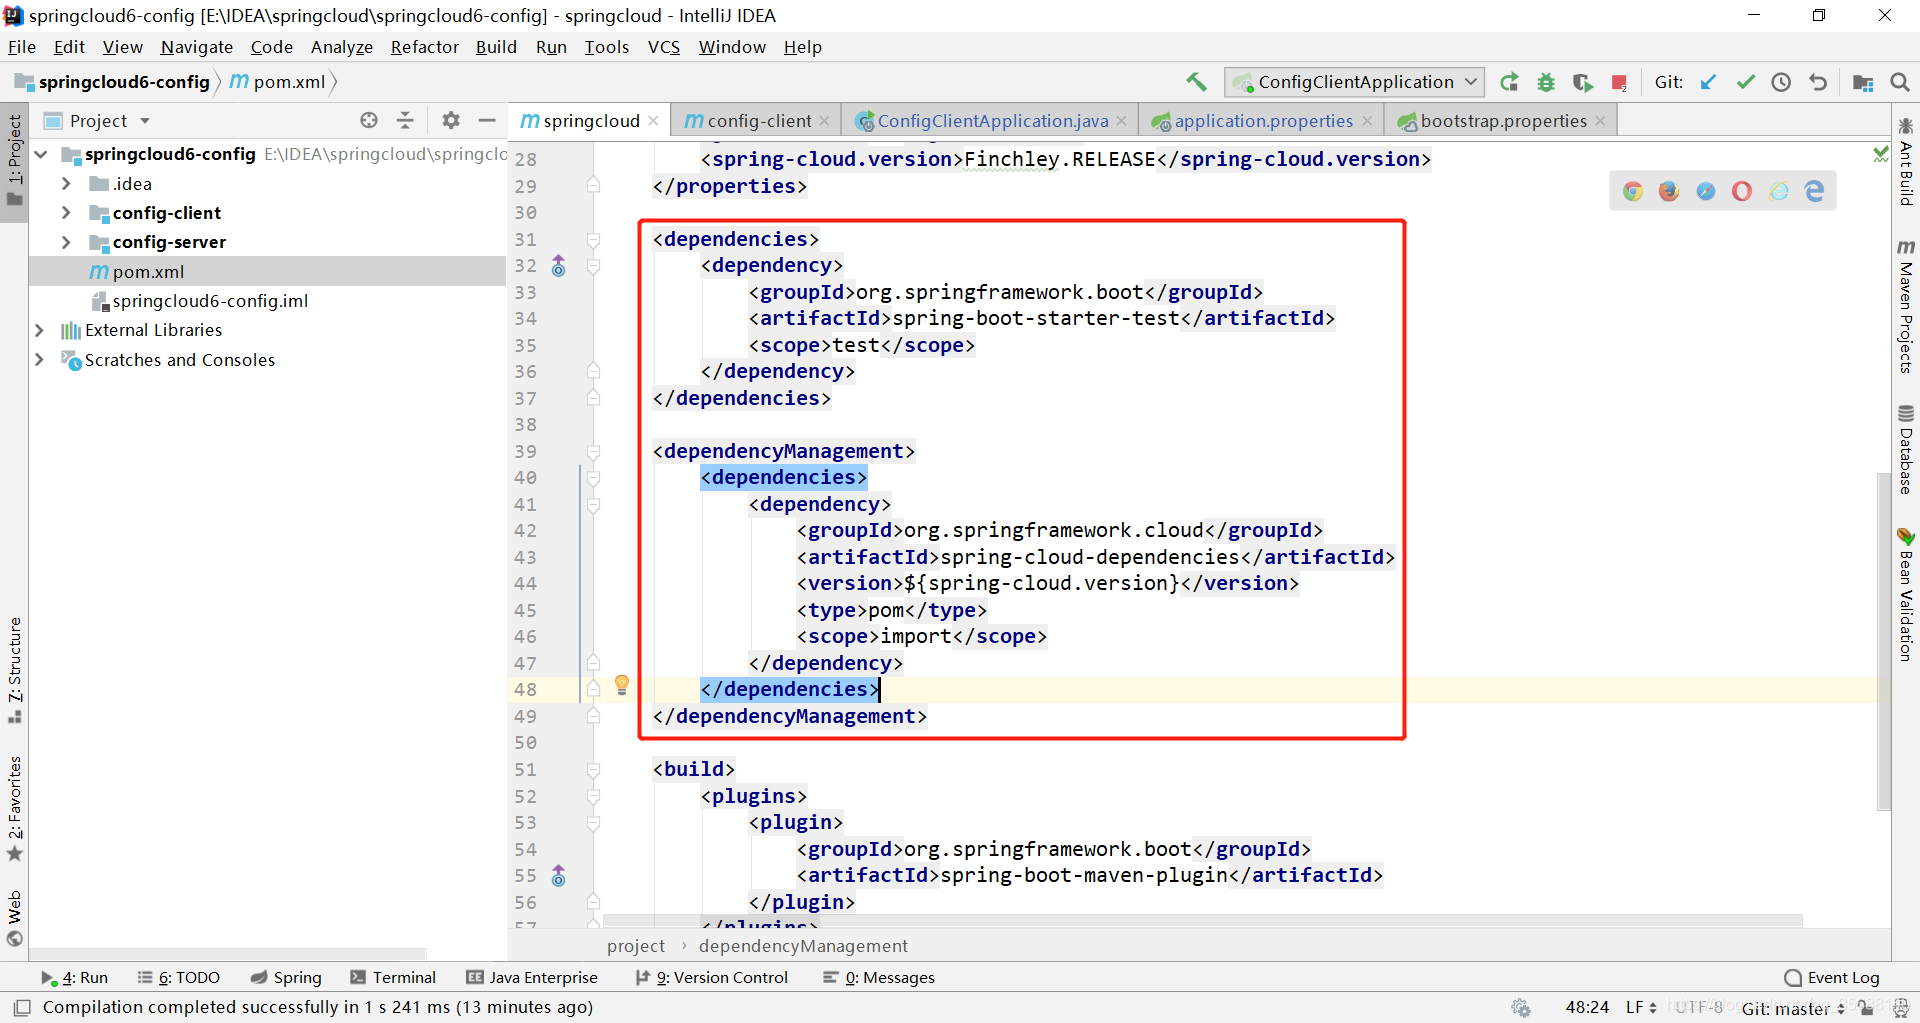Click the gutter marker on line 55

(x=559, y=876)
